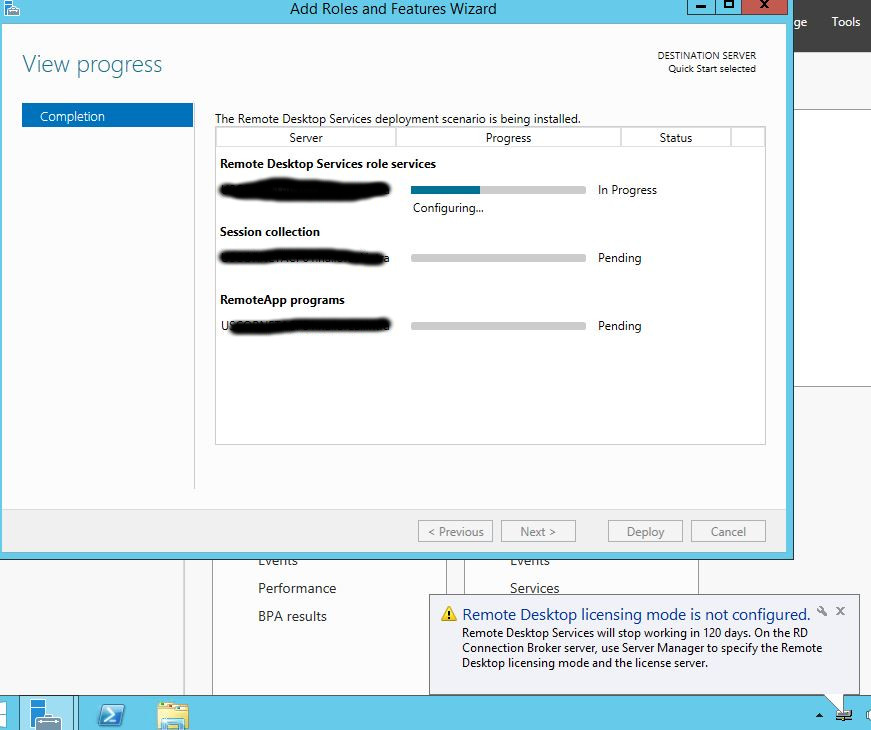Click the Next button
871x730 pixels.
tap(538, 532)
